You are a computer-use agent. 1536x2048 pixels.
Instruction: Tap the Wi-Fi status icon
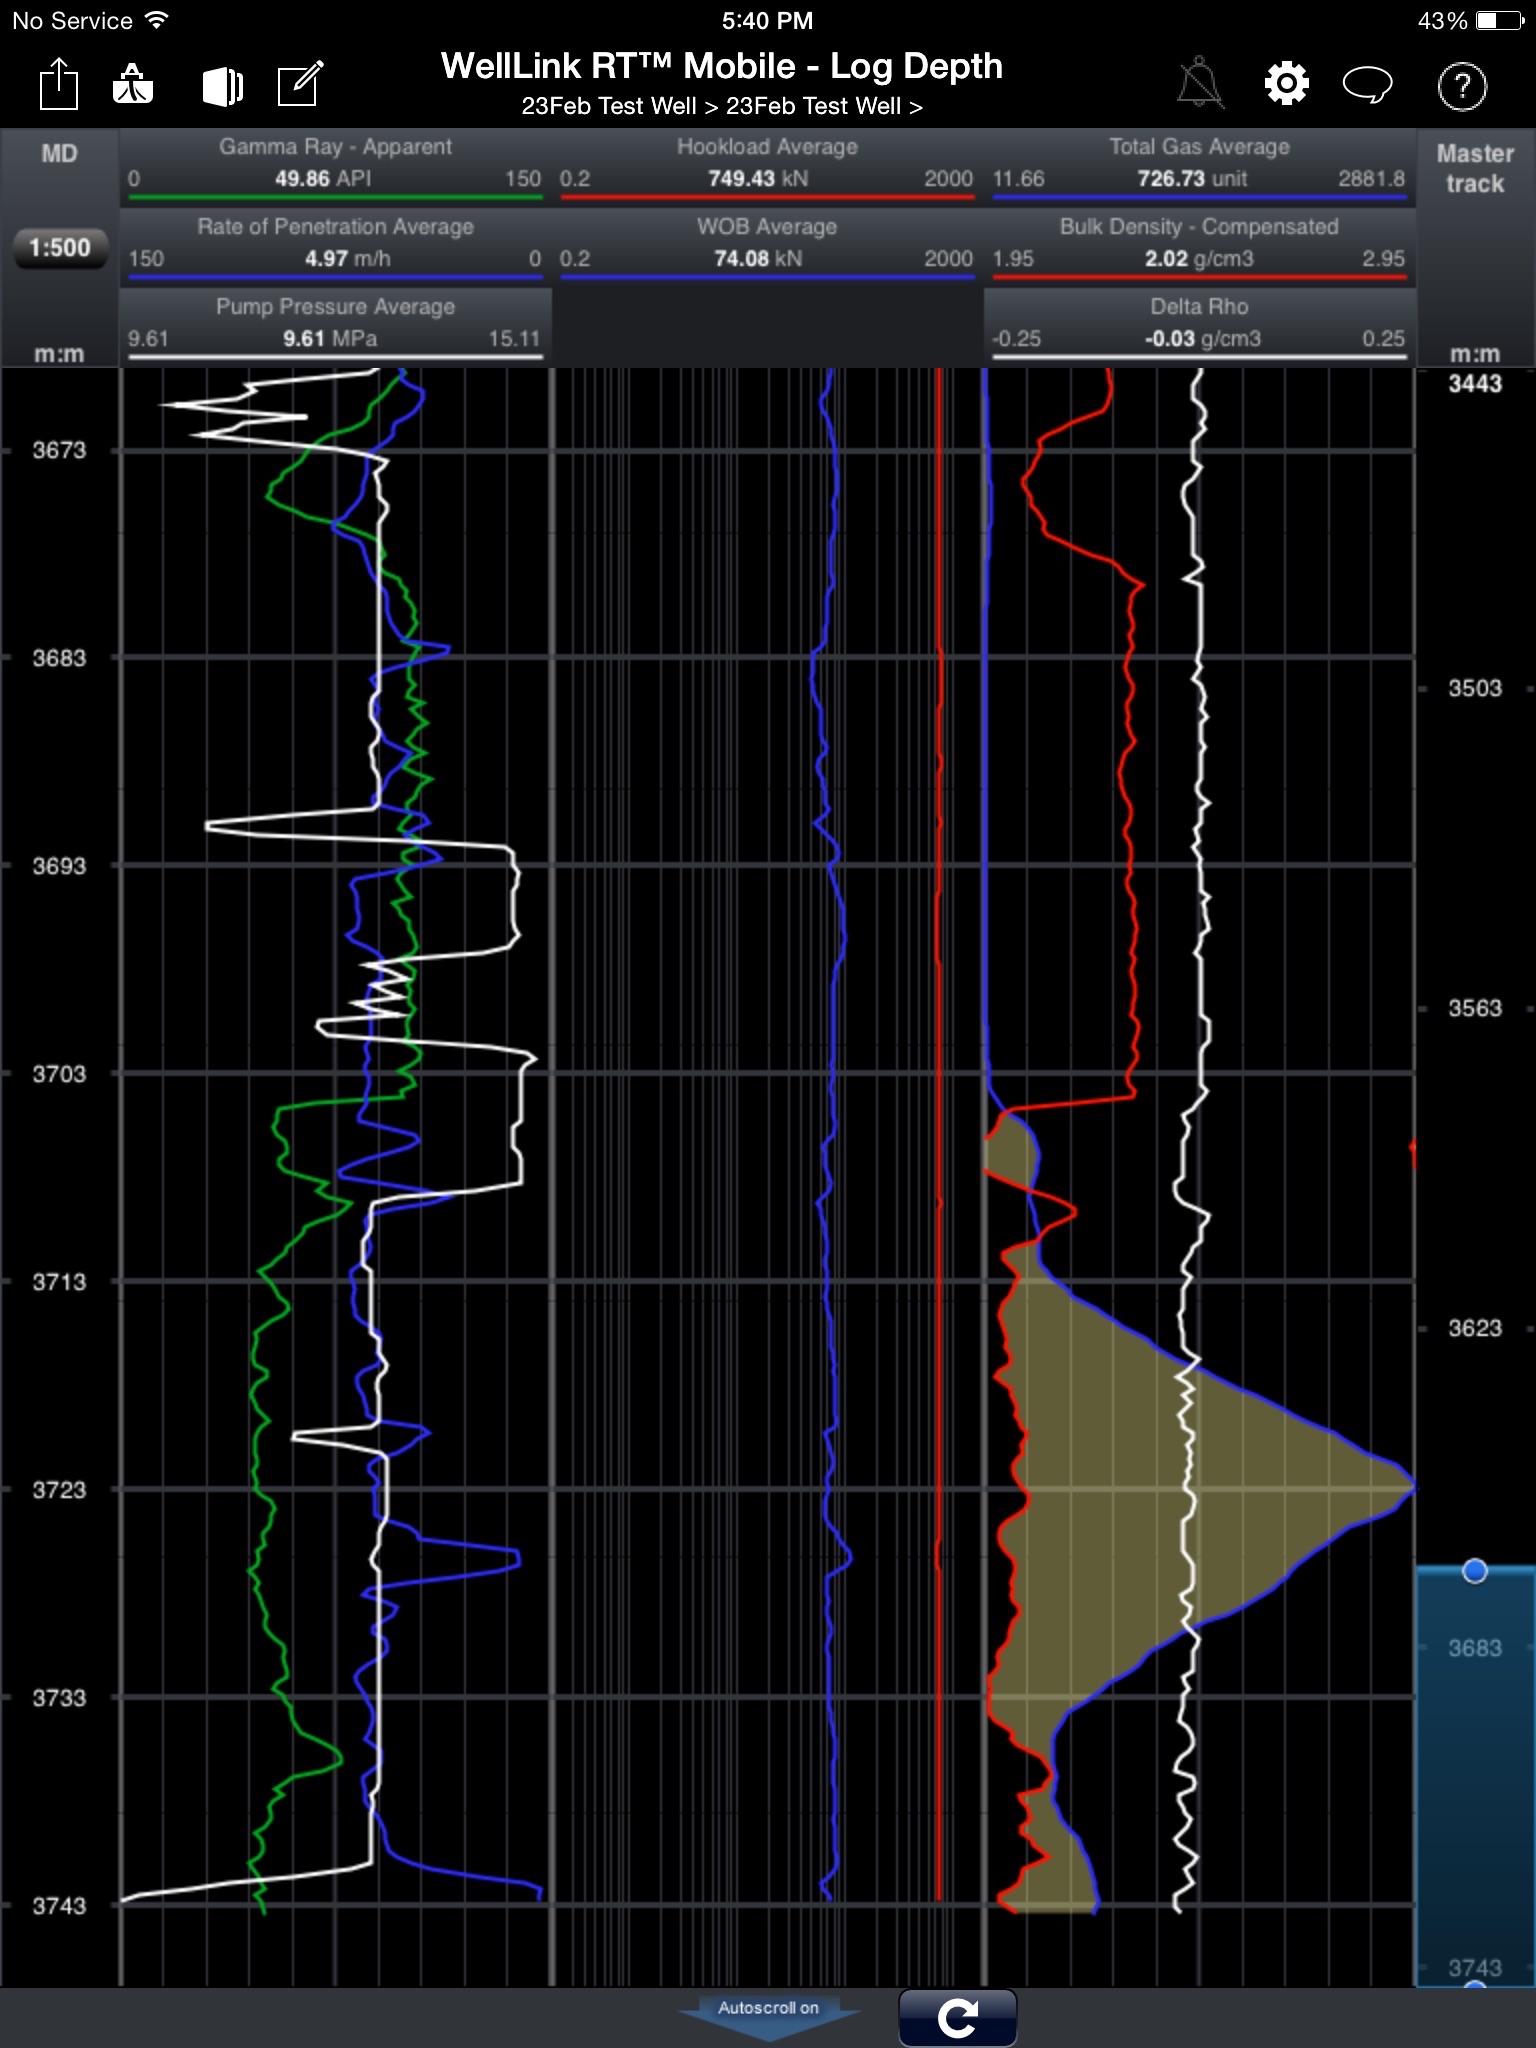click(x=156, y=20)
